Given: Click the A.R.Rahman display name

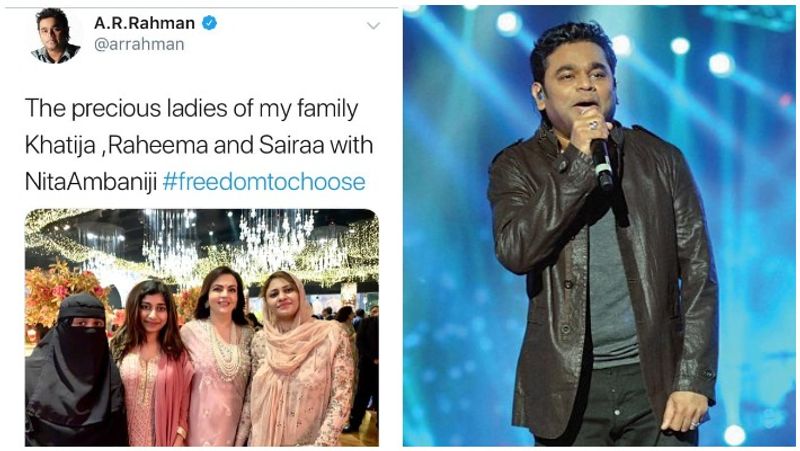Looking at the screenshot, I should pos(144,22).
